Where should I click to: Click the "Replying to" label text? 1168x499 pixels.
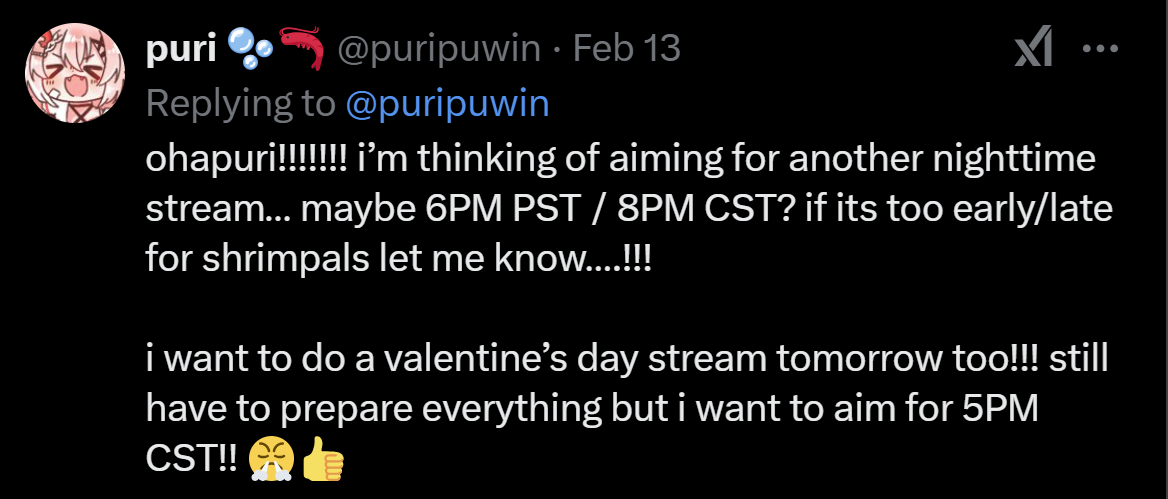[x=241, y=105]
